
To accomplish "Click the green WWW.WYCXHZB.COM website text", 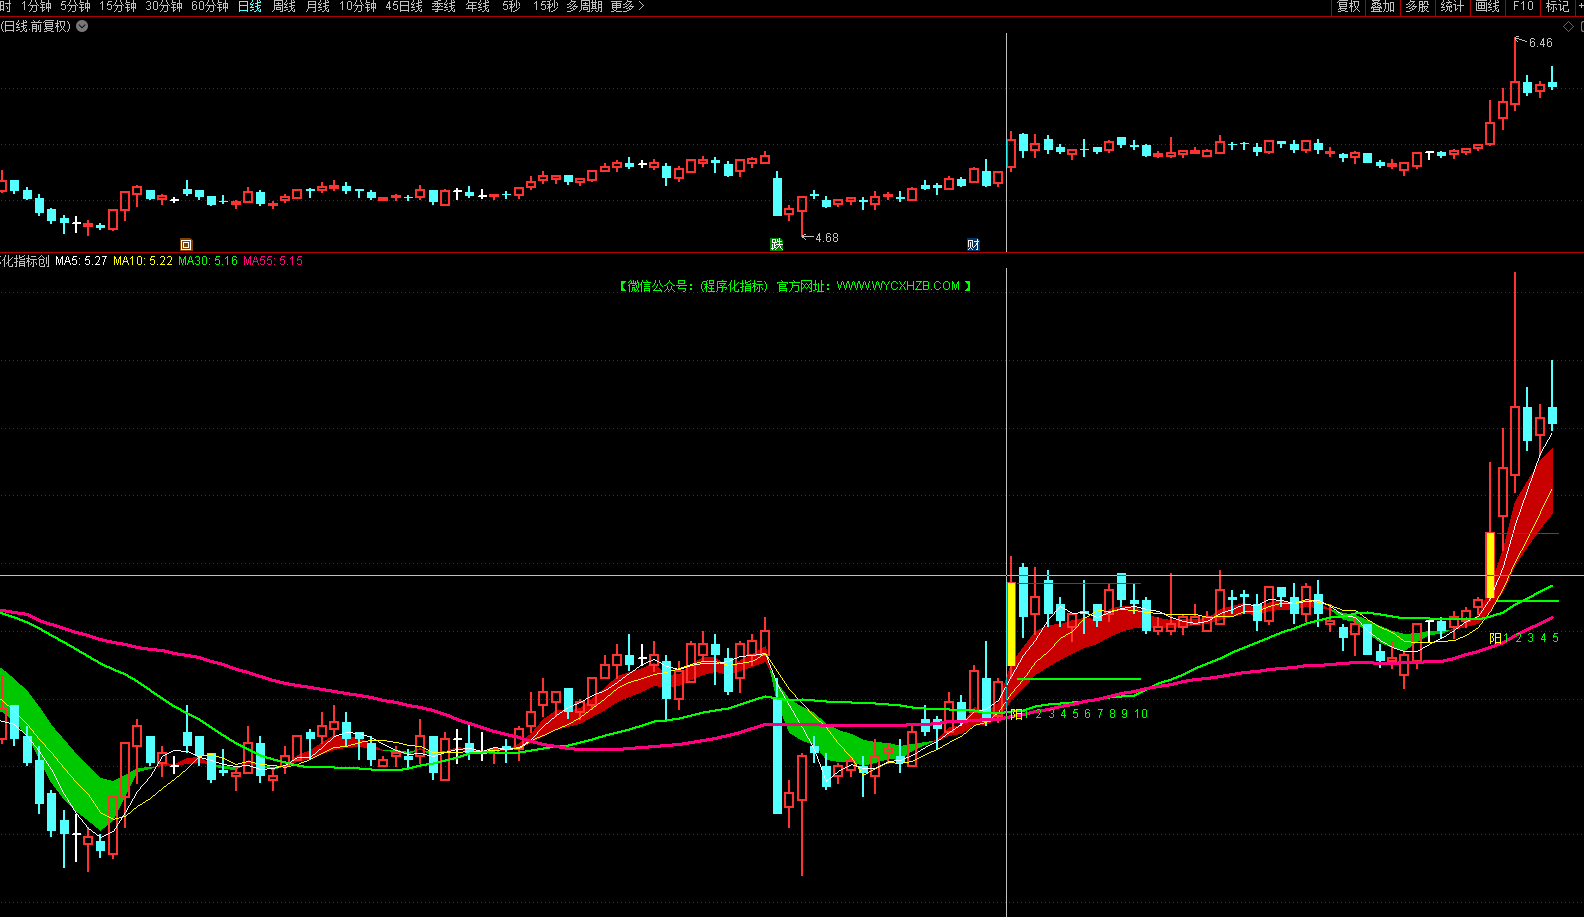I will 898,286.
